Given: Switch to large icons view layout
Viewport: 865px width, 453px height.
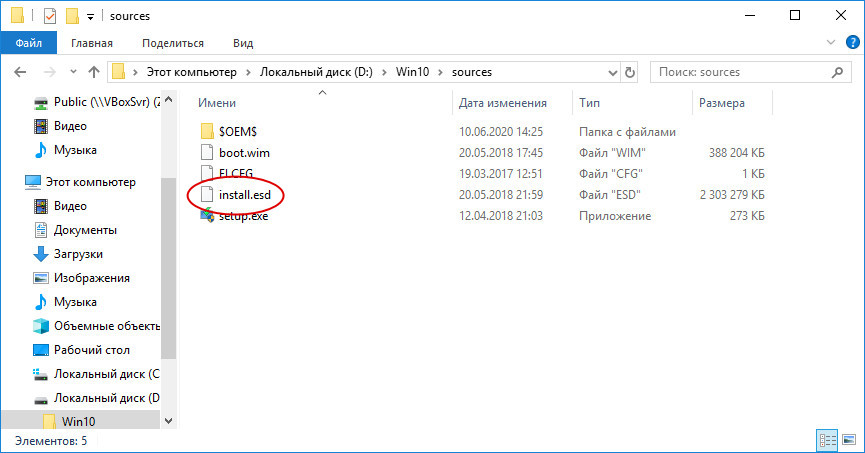Looking at the screenshot, I should [849, 440].
